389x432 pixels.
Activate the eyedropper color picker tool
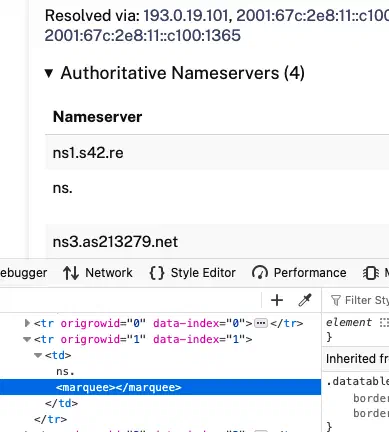pyautogui.click(x=305, y=300)
